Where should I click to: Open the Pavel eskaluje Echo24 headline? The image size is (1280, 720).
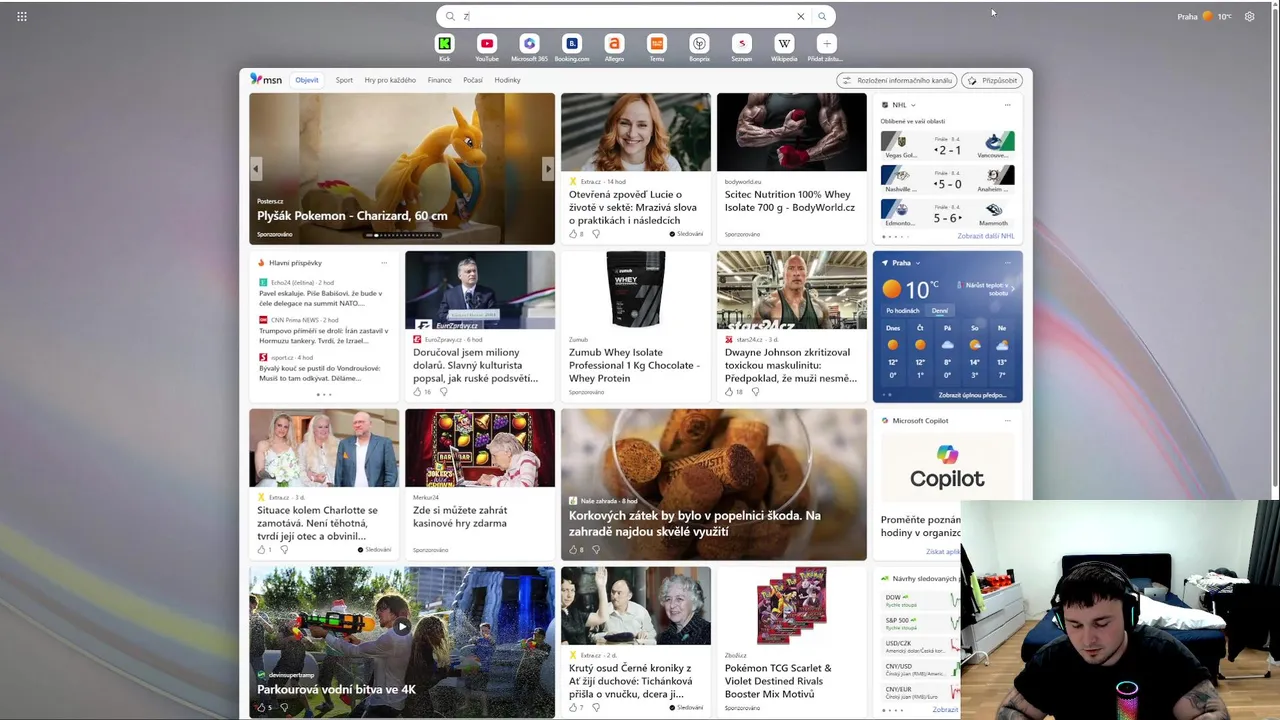point(322,298)
